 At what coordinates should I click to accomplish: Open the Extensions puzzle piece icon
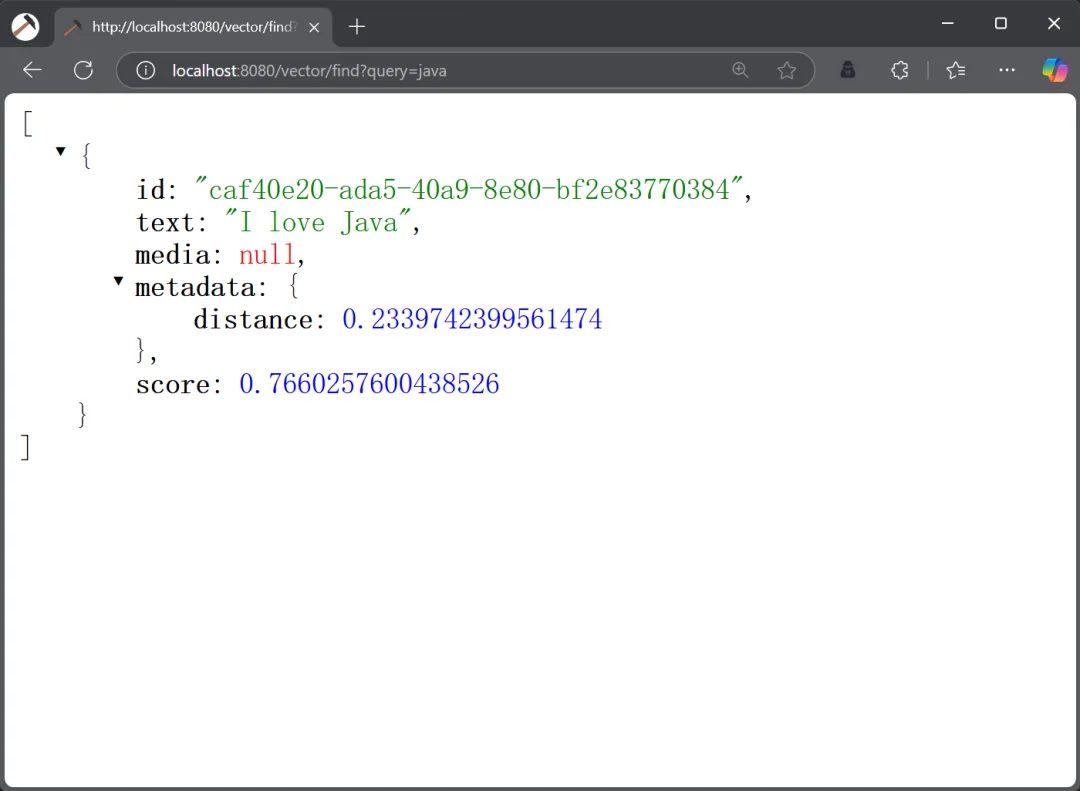point(899,70)
